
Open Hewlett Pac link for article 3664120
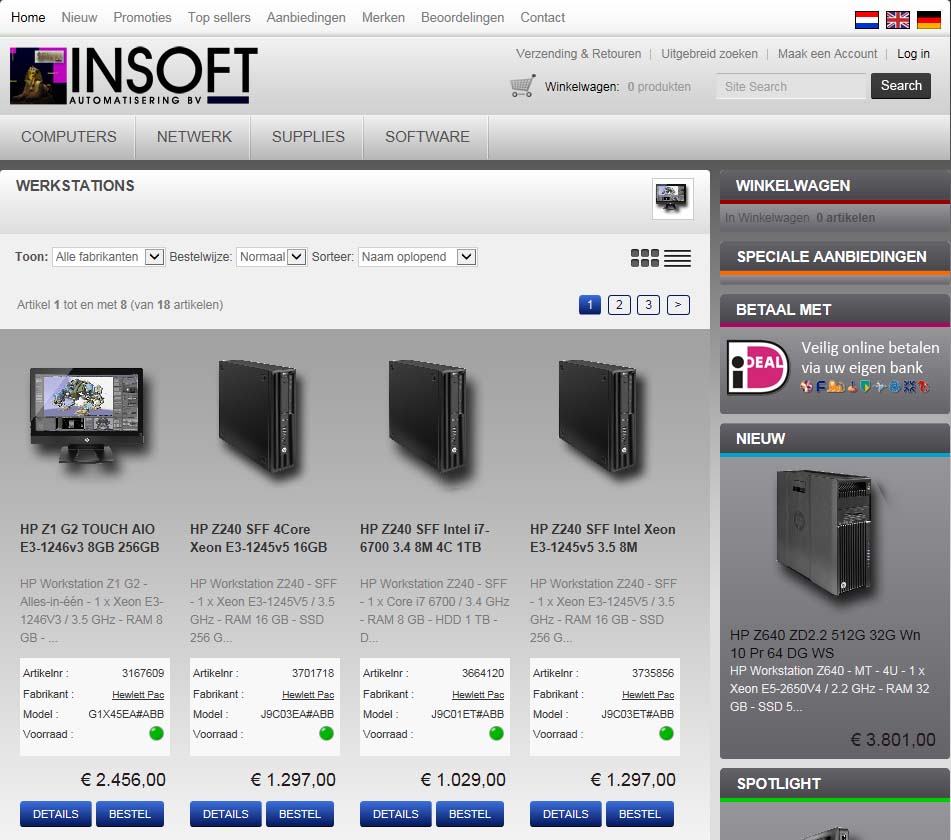point(478,694)
